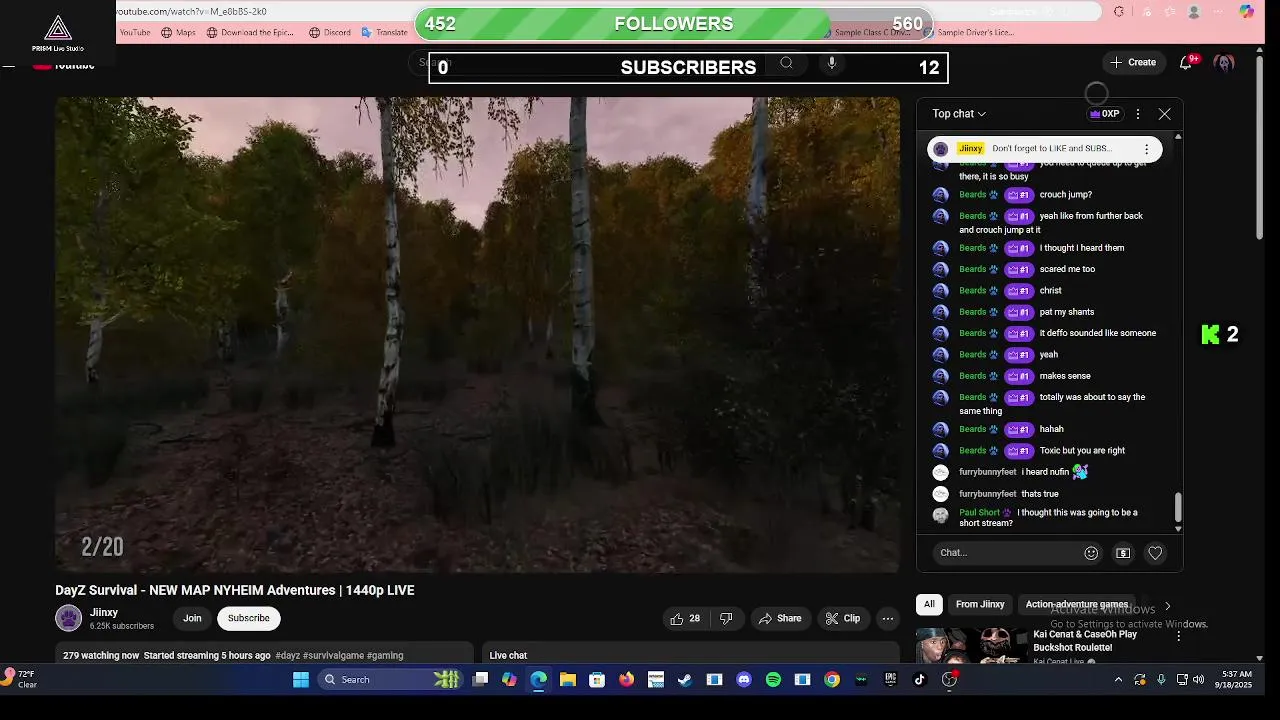
Task: Start voice search with the microphone icon
Action: coord(831,63)
